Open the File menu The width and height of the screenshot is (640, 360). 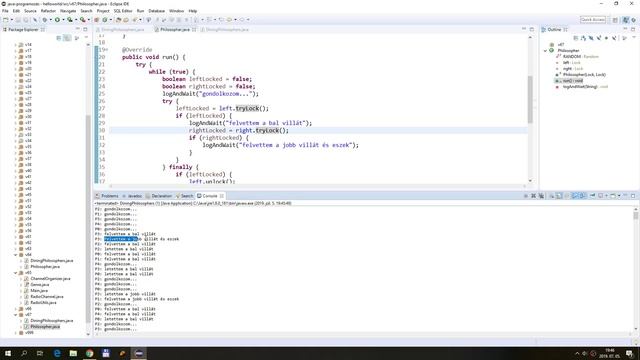click(5, 11)
